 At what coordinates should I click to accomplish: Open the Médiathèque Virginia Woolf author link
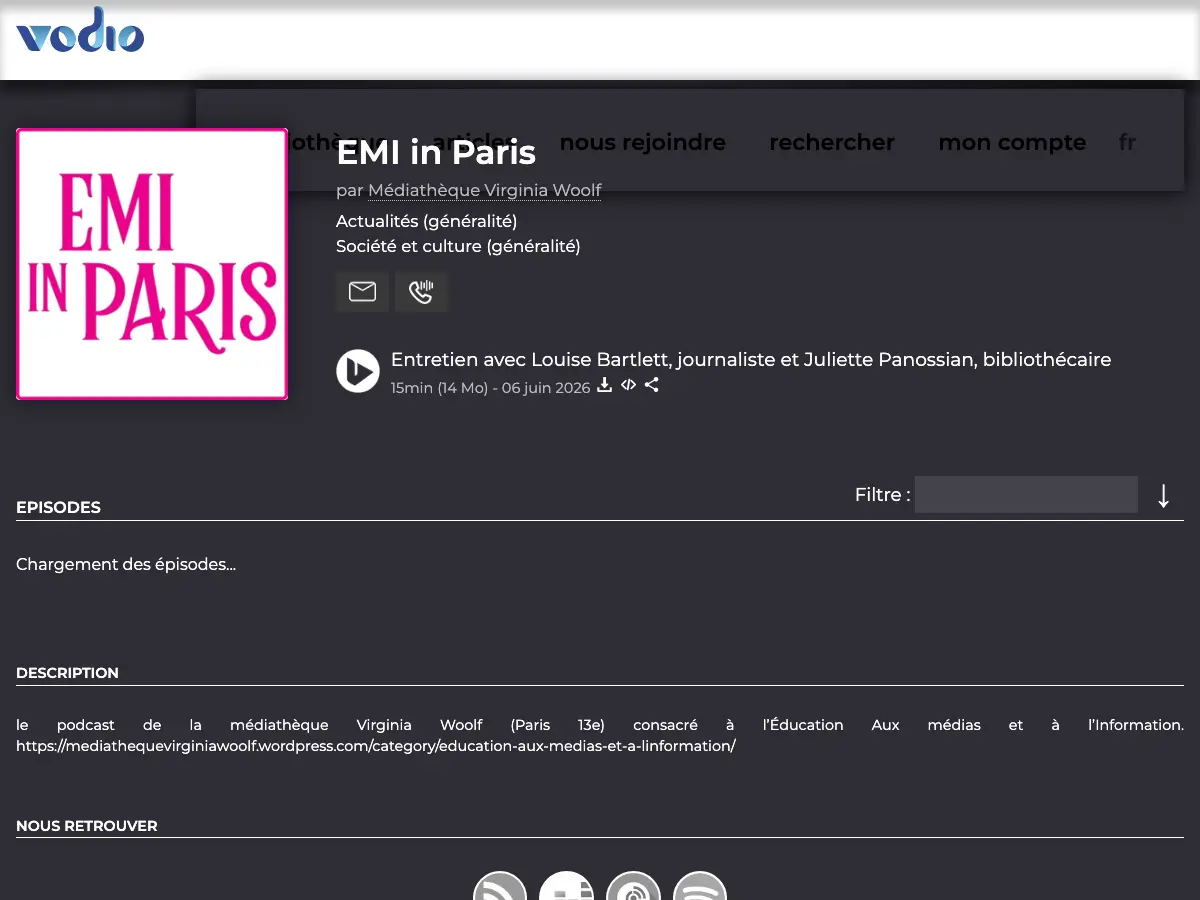[485, 190]
